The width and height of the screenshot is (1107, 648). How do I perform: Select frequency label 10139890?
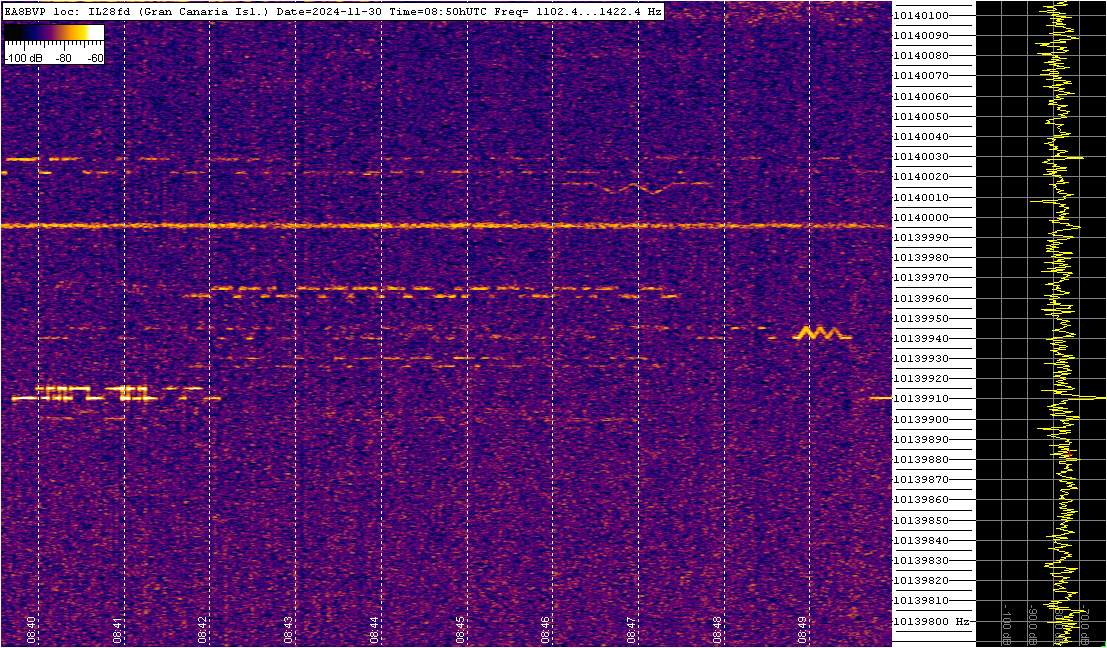click(921, 439)
